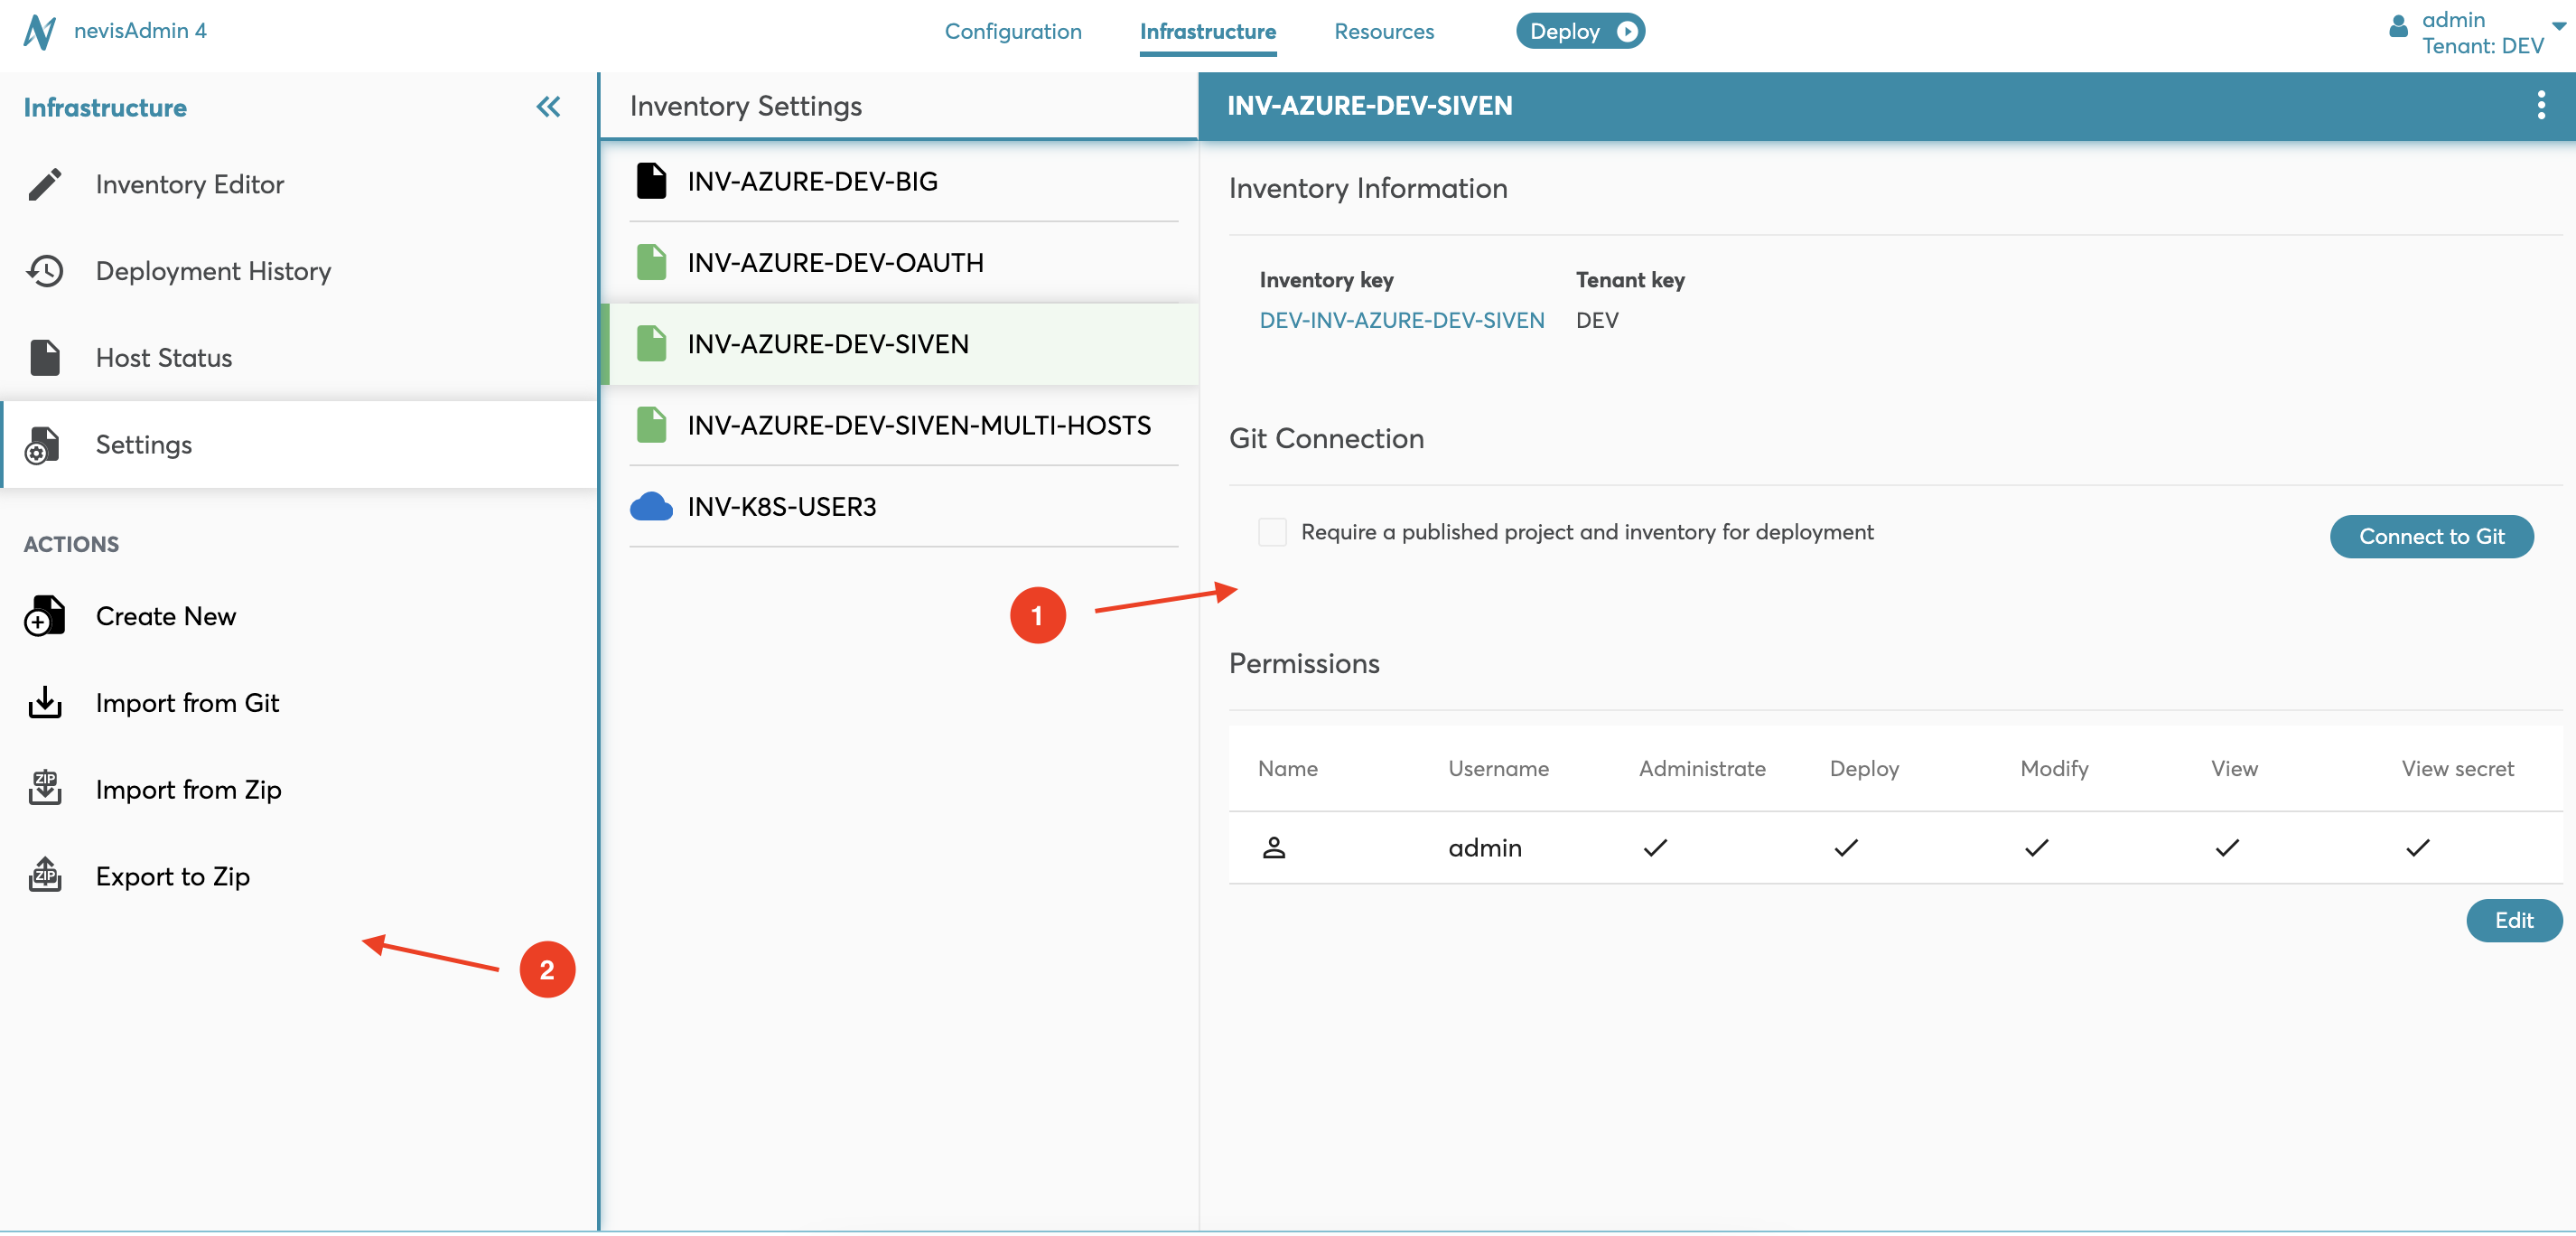The image size is (2576, 1236).
Task: Click the Host Status file icon
Action: pos(44,357)
